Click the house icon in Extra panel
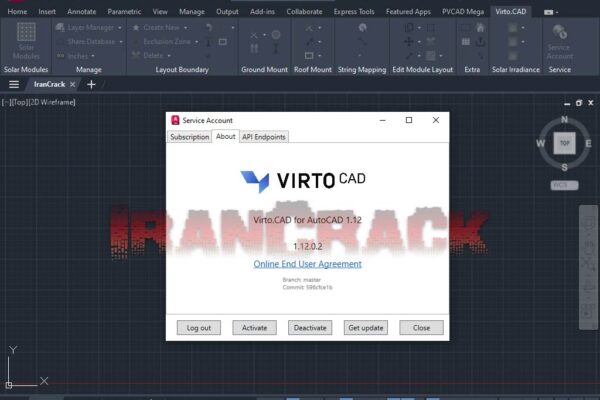Screen dimensions: 600x400 480,28
